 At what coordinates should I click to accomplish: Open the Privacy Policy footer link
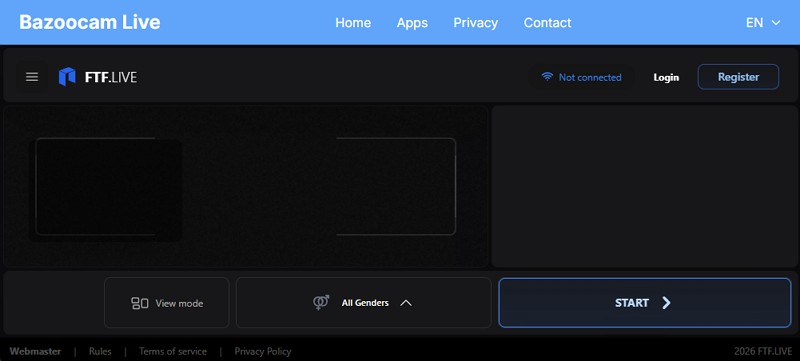pyautogui.click(x=263, y=351)
